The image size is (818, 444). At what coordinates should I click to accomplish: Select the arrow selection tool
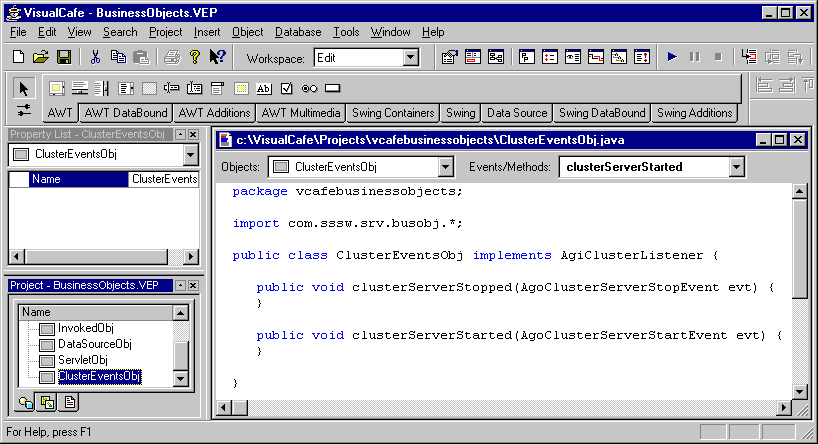(x=23, y=89)
